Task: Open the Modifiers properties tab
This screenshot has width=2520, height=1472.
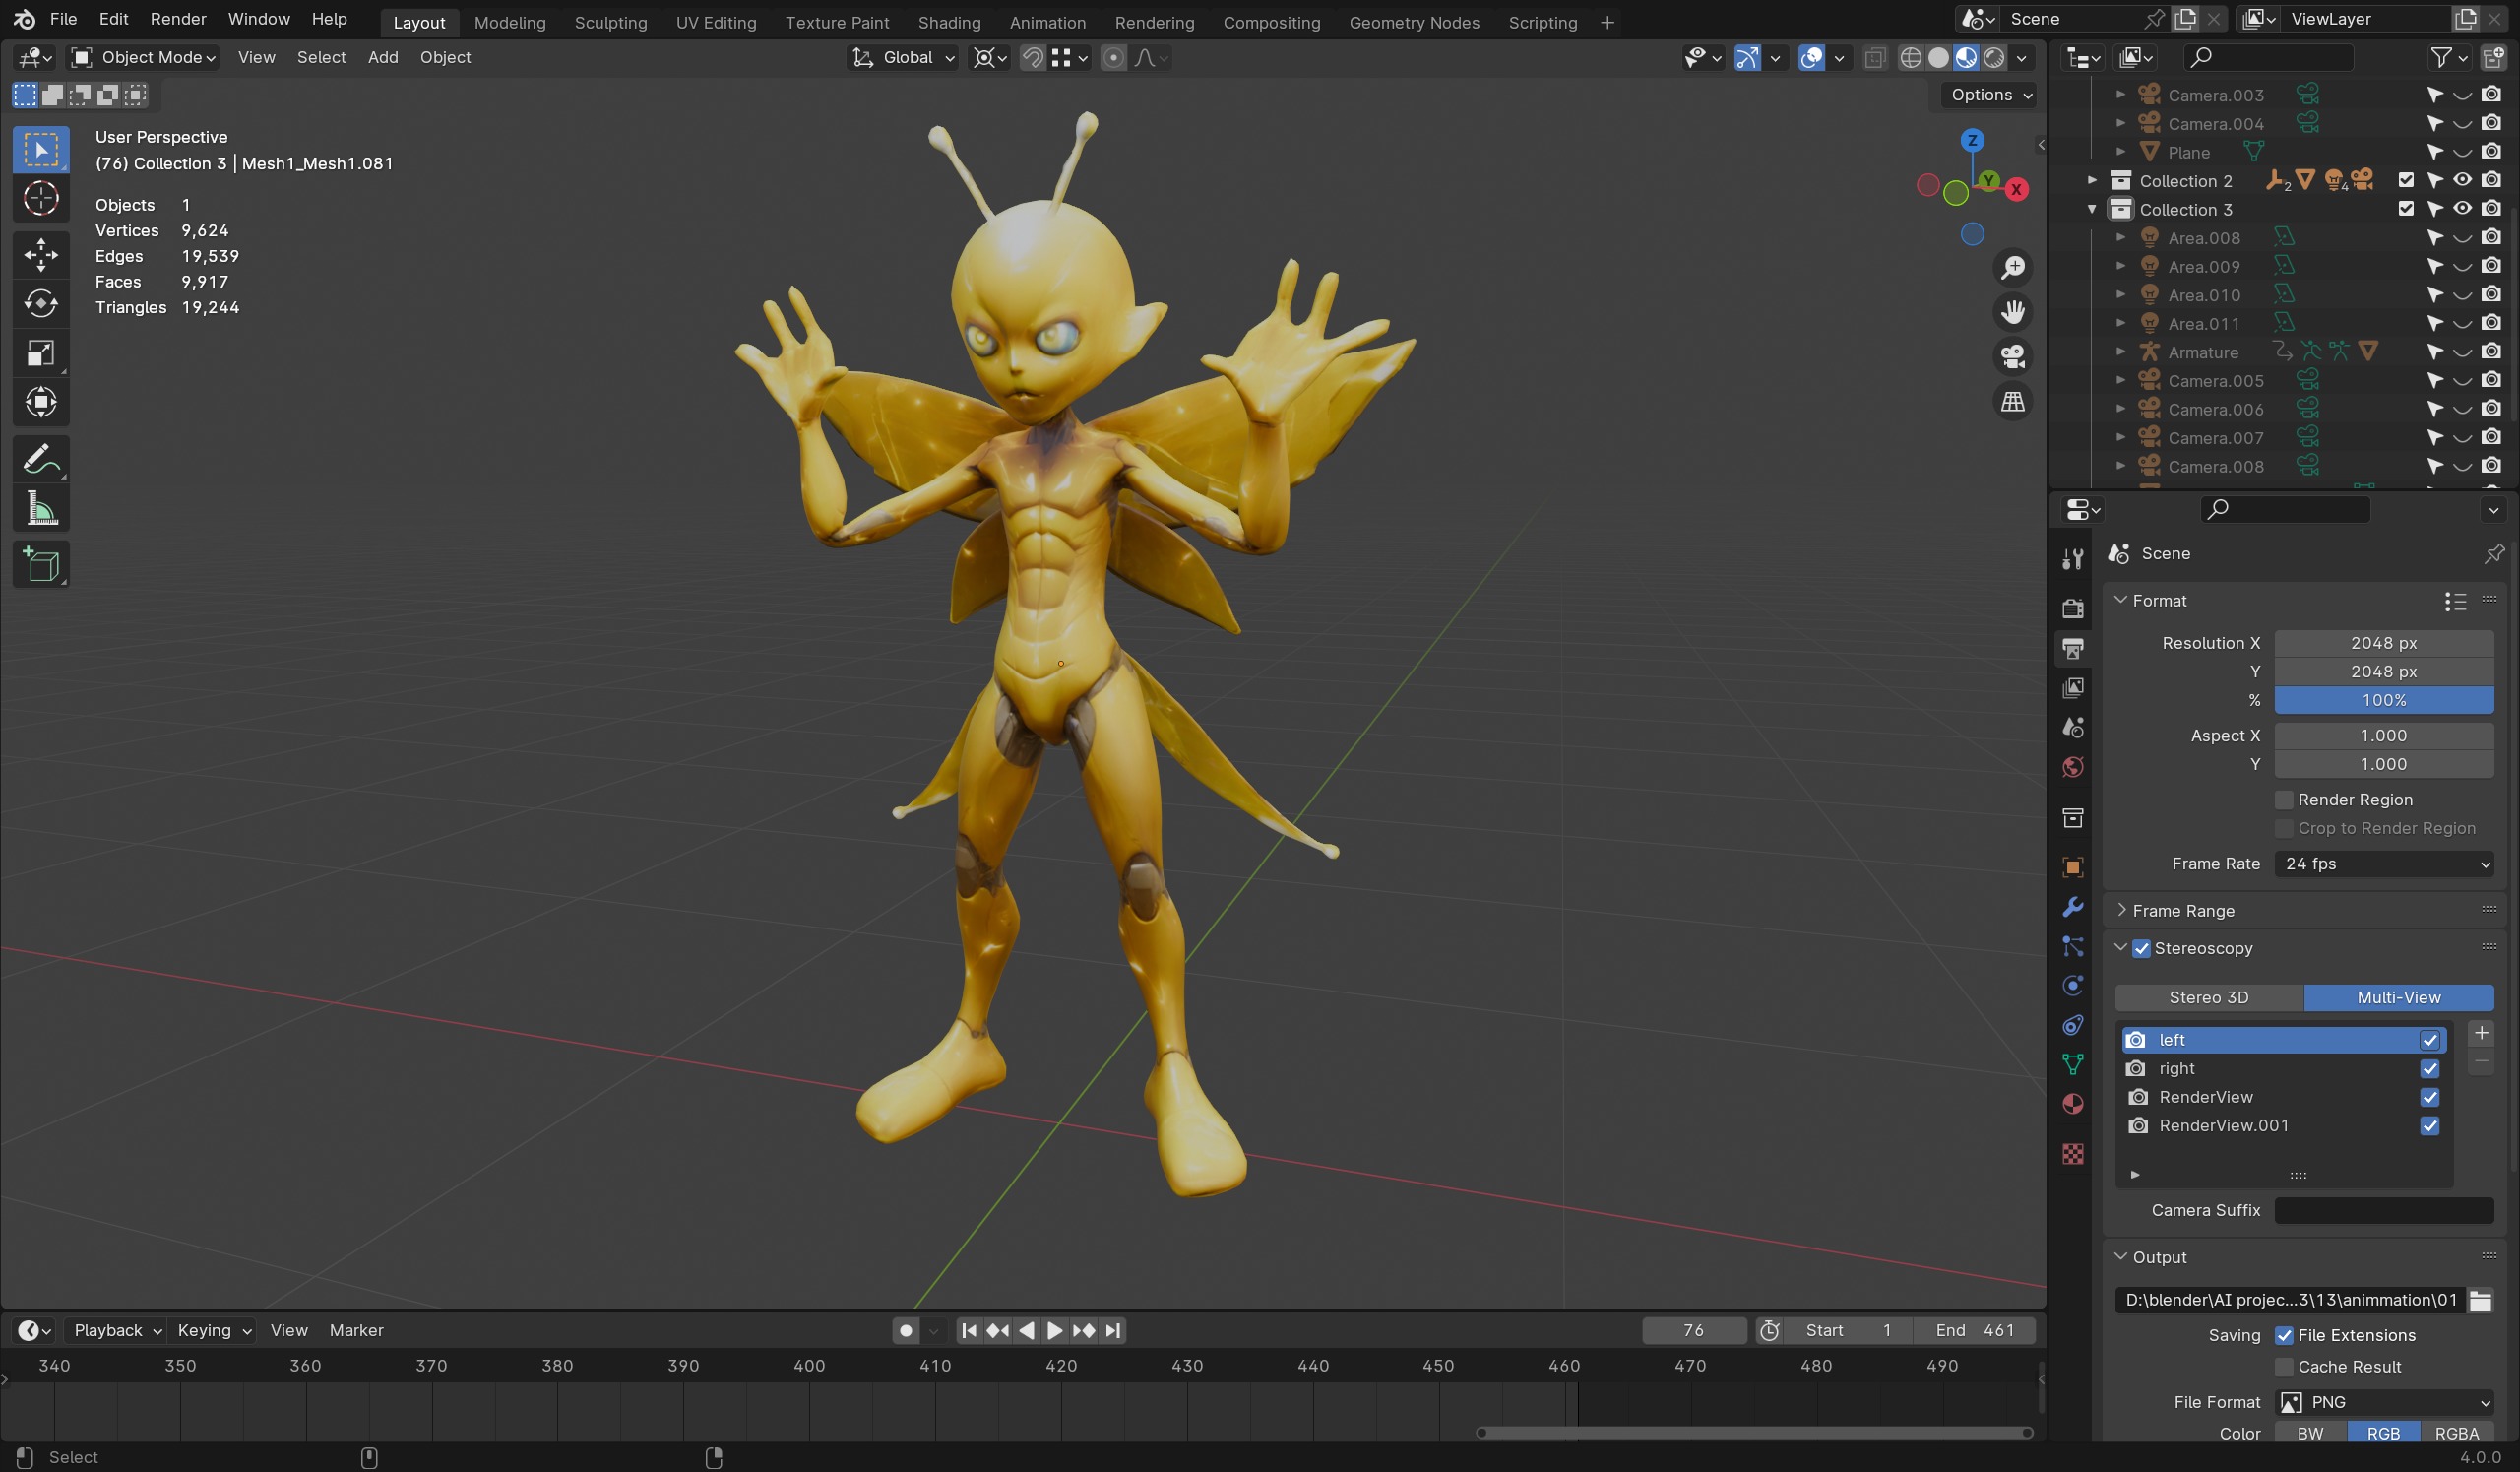Action: pos(2073,907)
